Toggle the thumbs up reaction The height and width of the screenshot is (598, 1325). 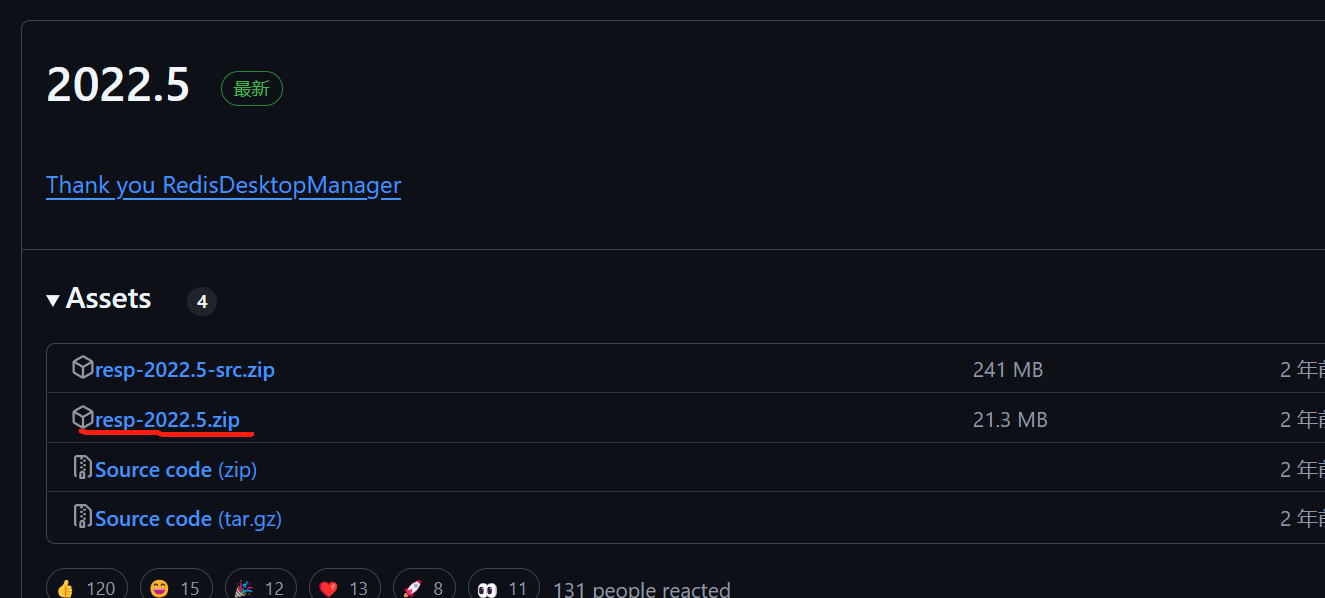87,588
